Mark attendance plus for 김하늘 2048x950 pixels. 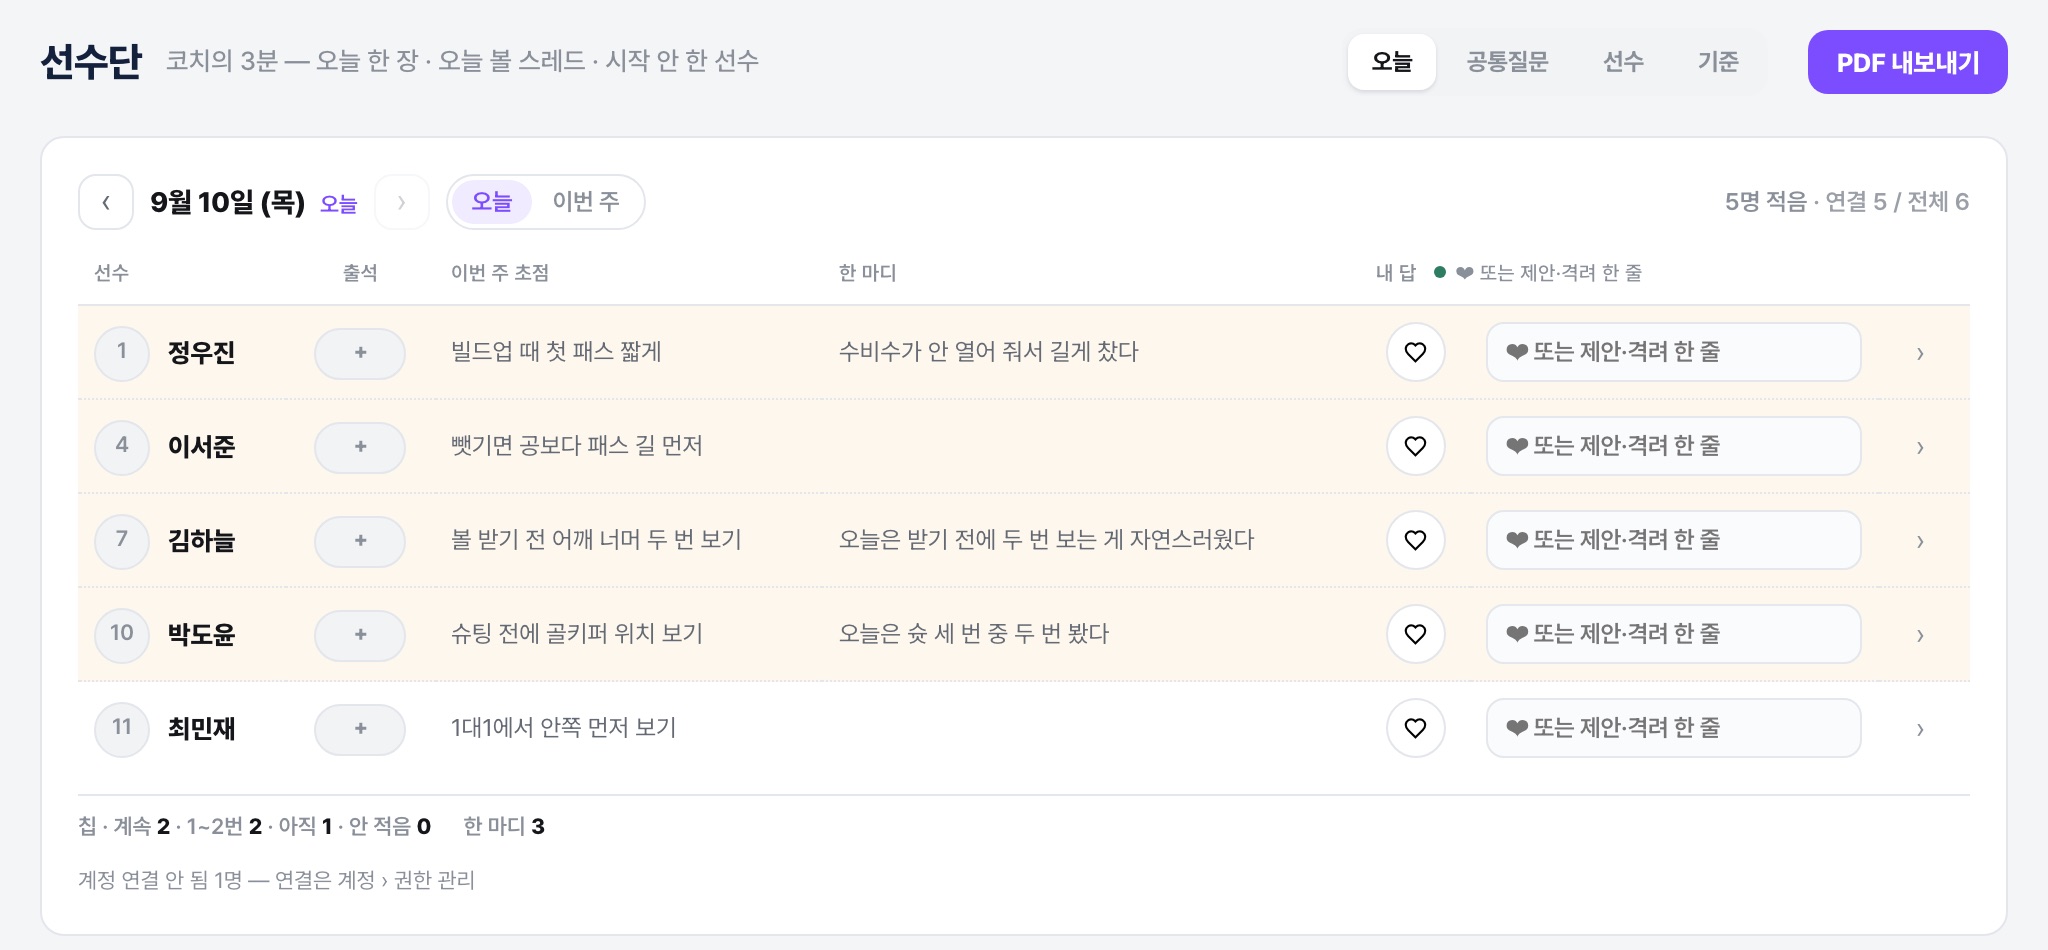click(360, 541)
